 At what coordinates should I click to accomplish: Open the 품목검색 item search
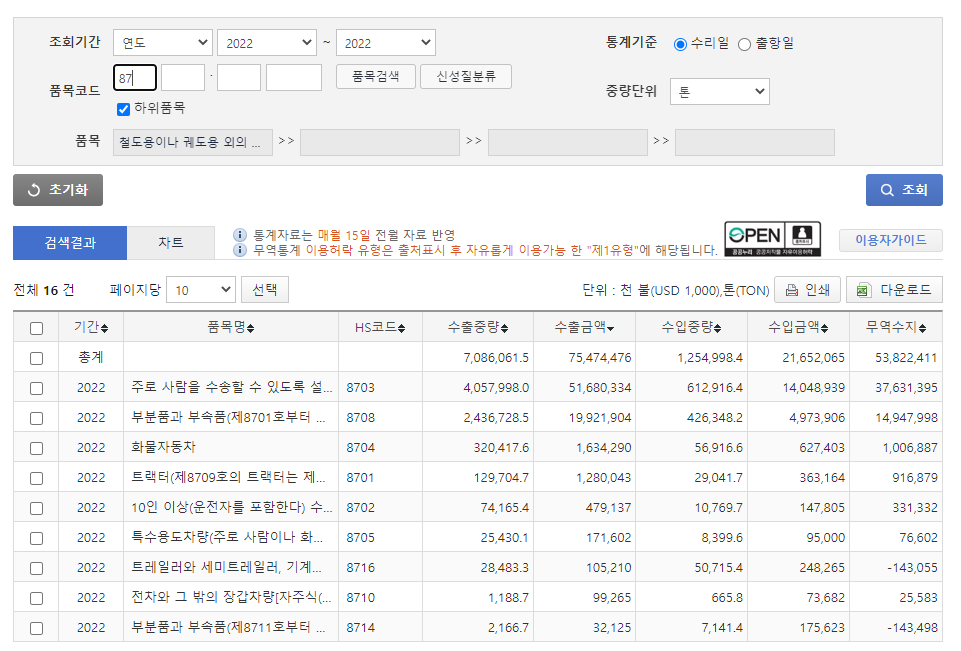coord(376,77)
